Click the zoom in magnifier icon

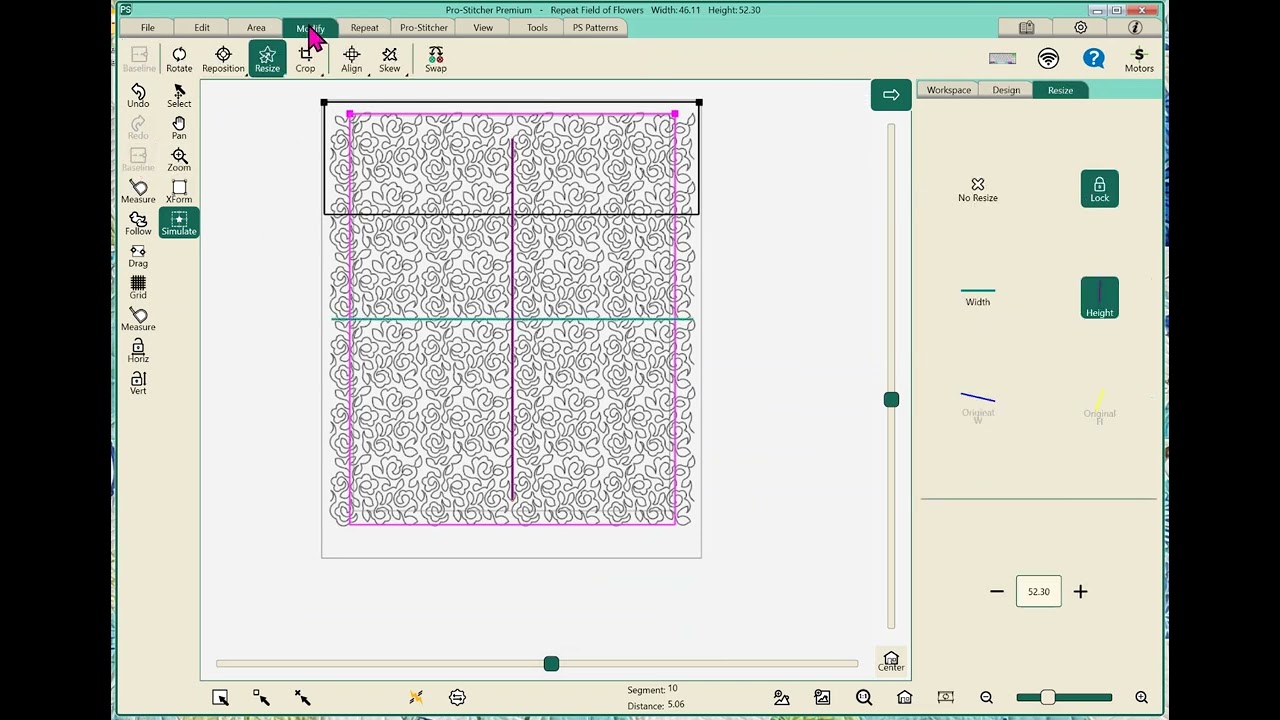pos(1141,697)
